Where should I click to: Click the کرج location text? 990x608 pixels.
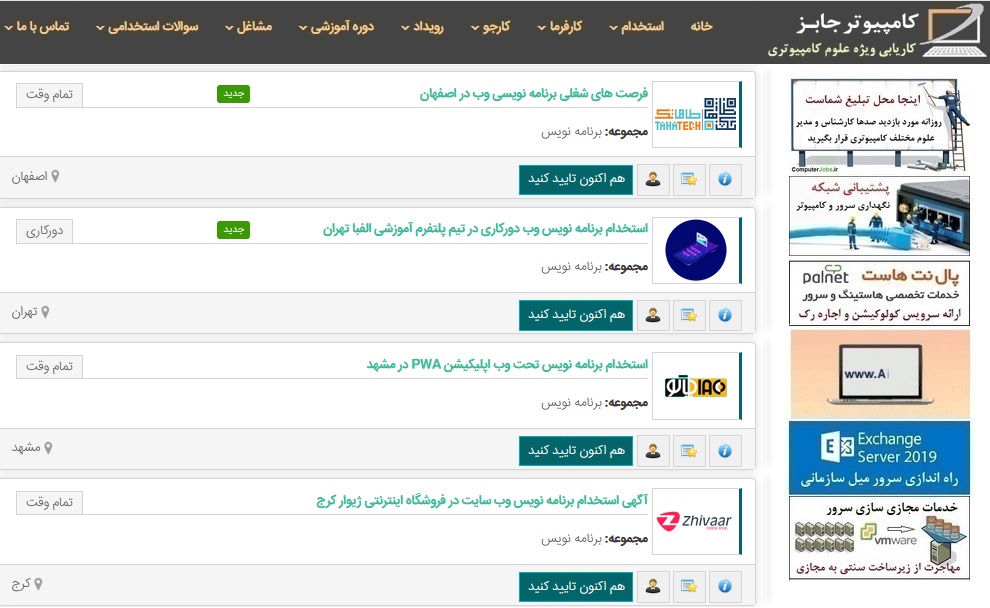[21, 585]
